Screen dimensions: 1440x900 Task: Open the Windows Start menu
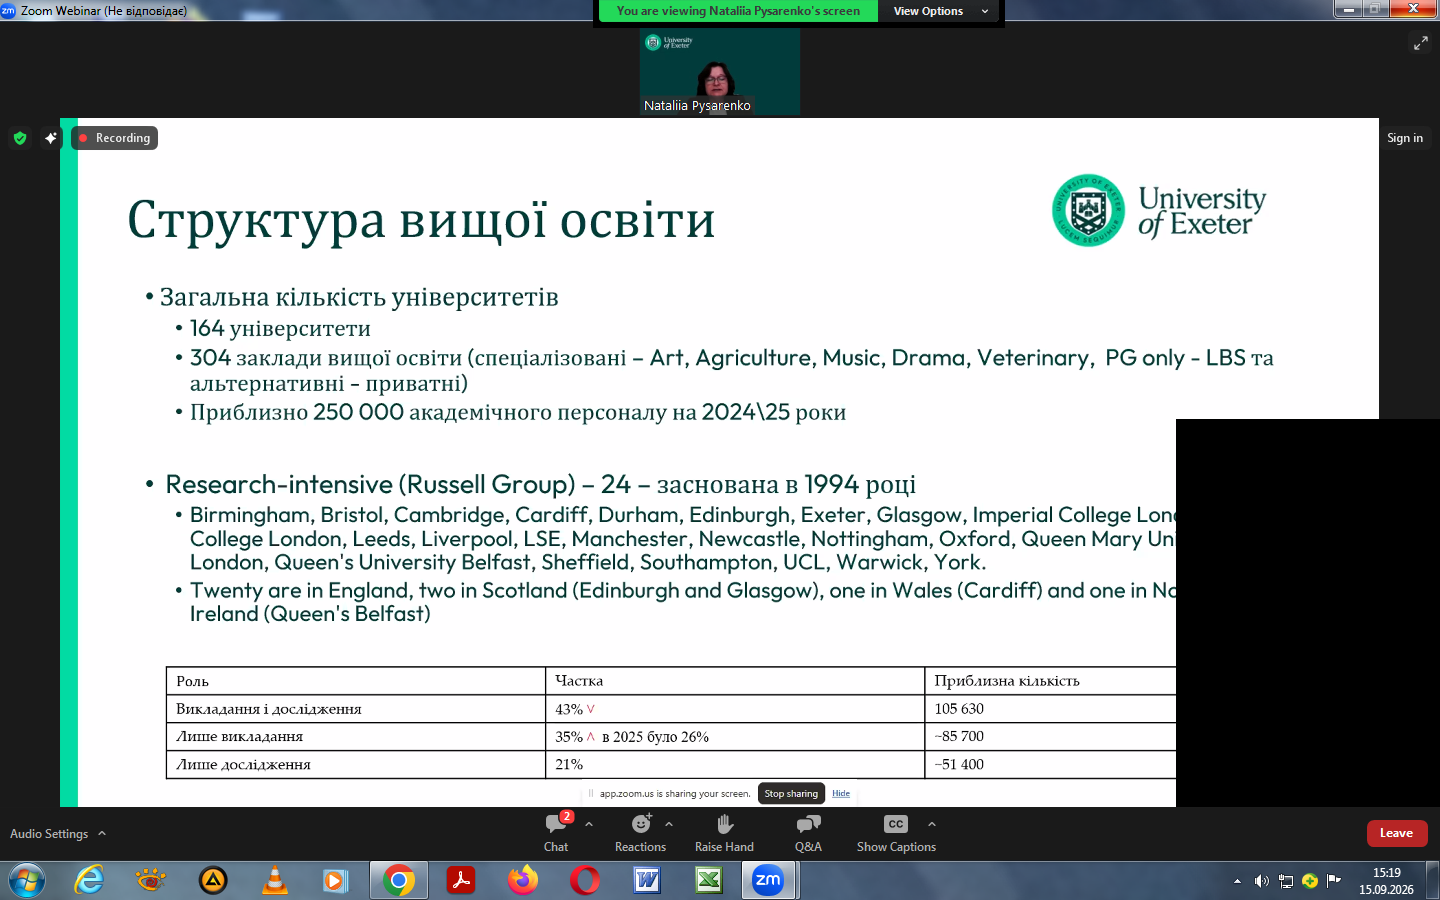click(27, 881)
